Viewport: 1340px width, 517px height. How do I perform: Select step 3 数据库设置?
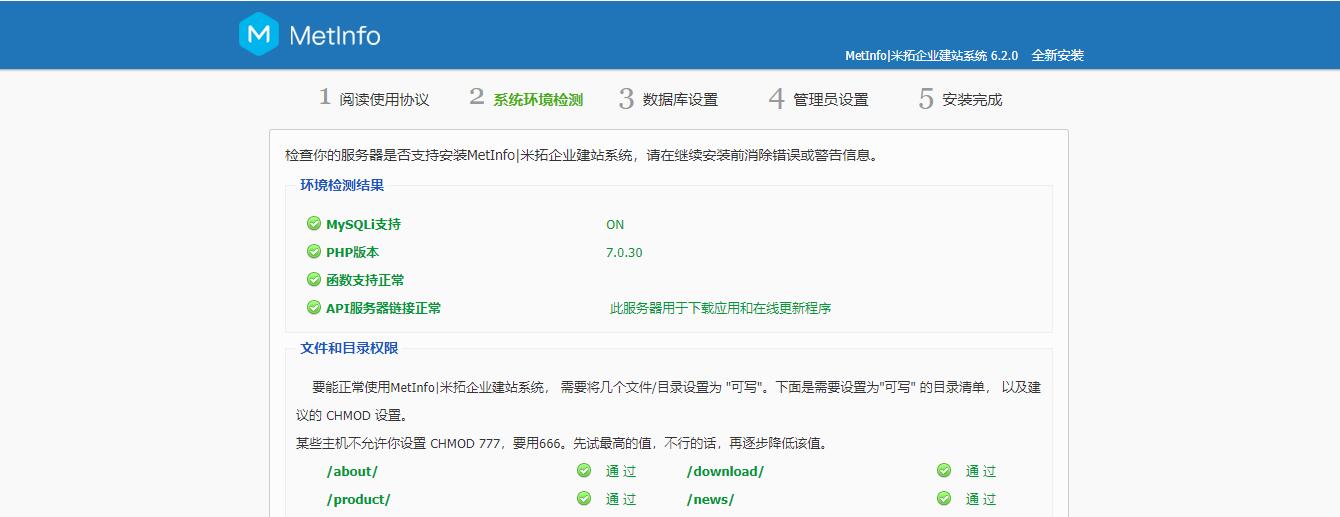(x=668, y=98)
